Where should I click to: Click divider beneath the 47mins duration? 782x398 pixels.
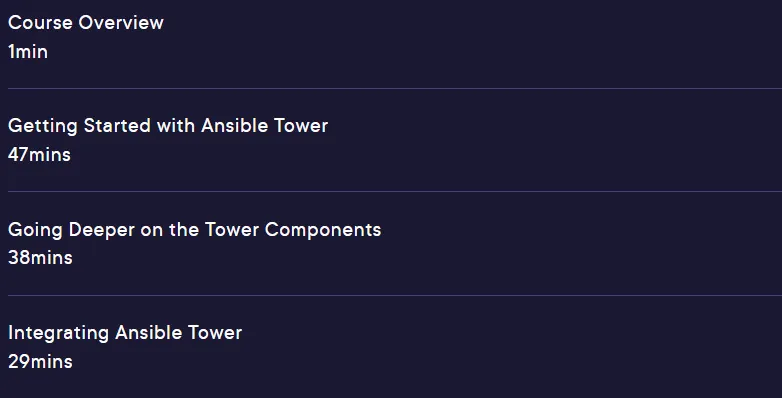(395, 192)
